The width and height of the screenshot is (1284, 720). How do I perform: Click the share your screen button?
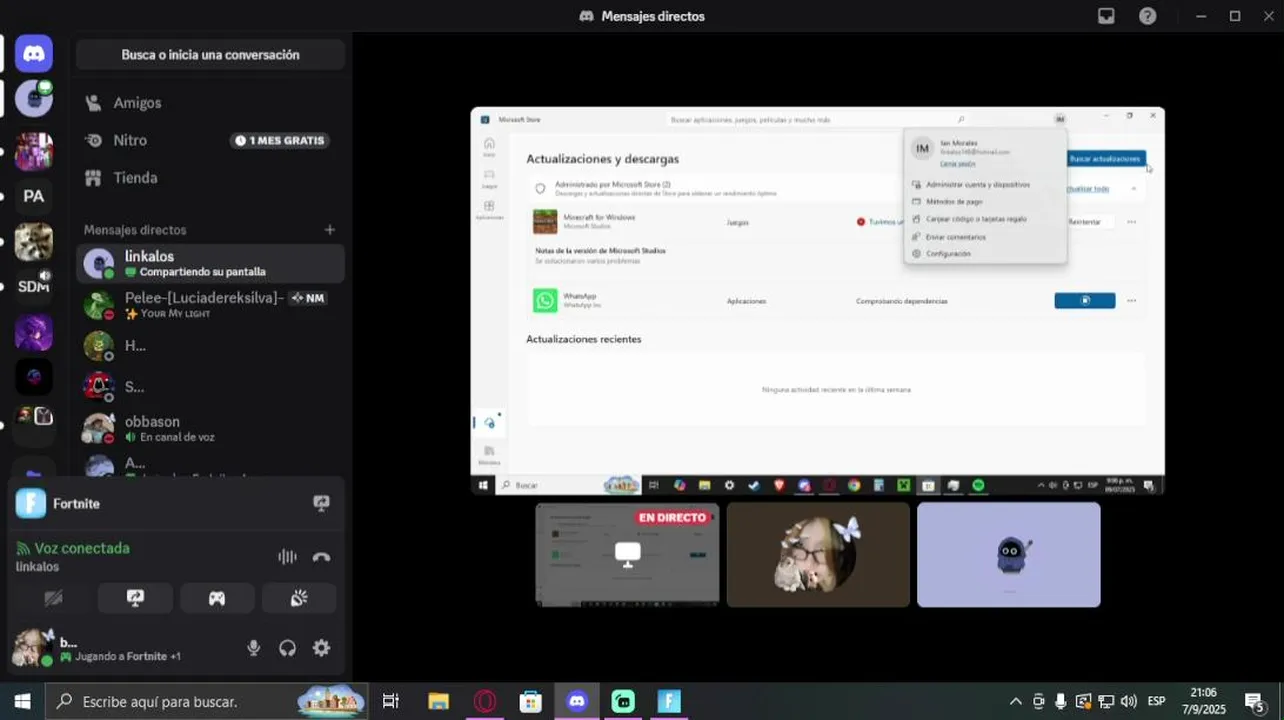click(x=135, y=598)
